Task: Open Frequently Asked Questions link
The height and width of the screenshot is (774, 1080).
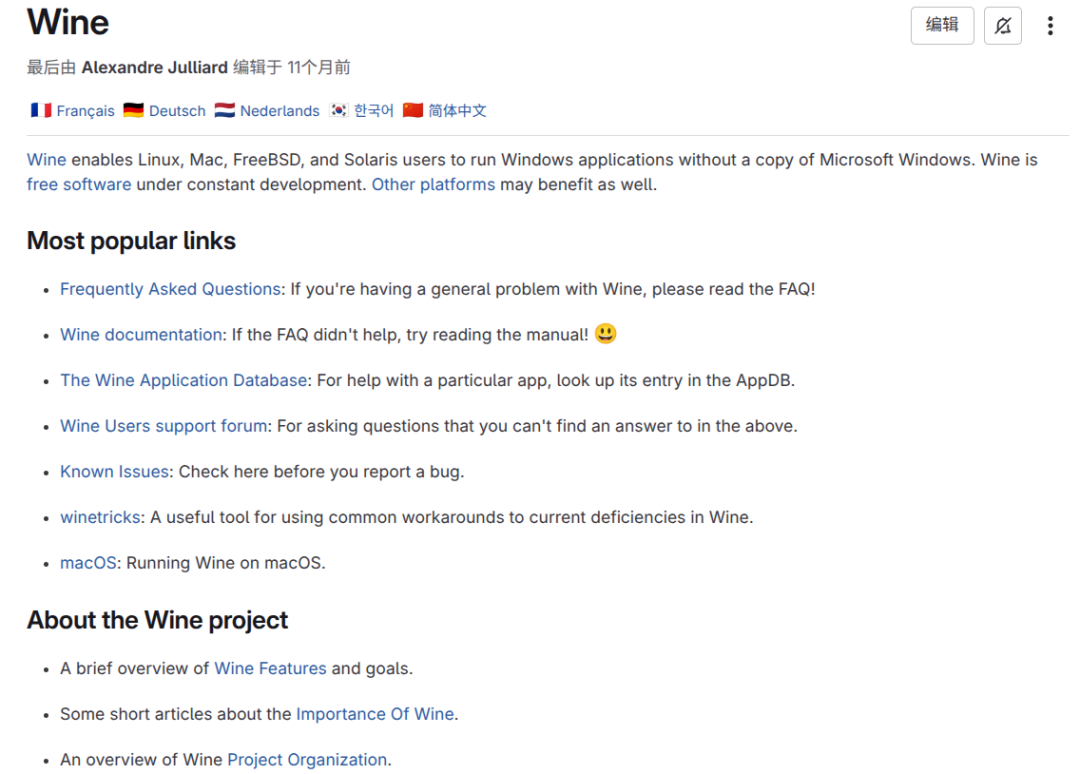Action: [x=170, y=289]
